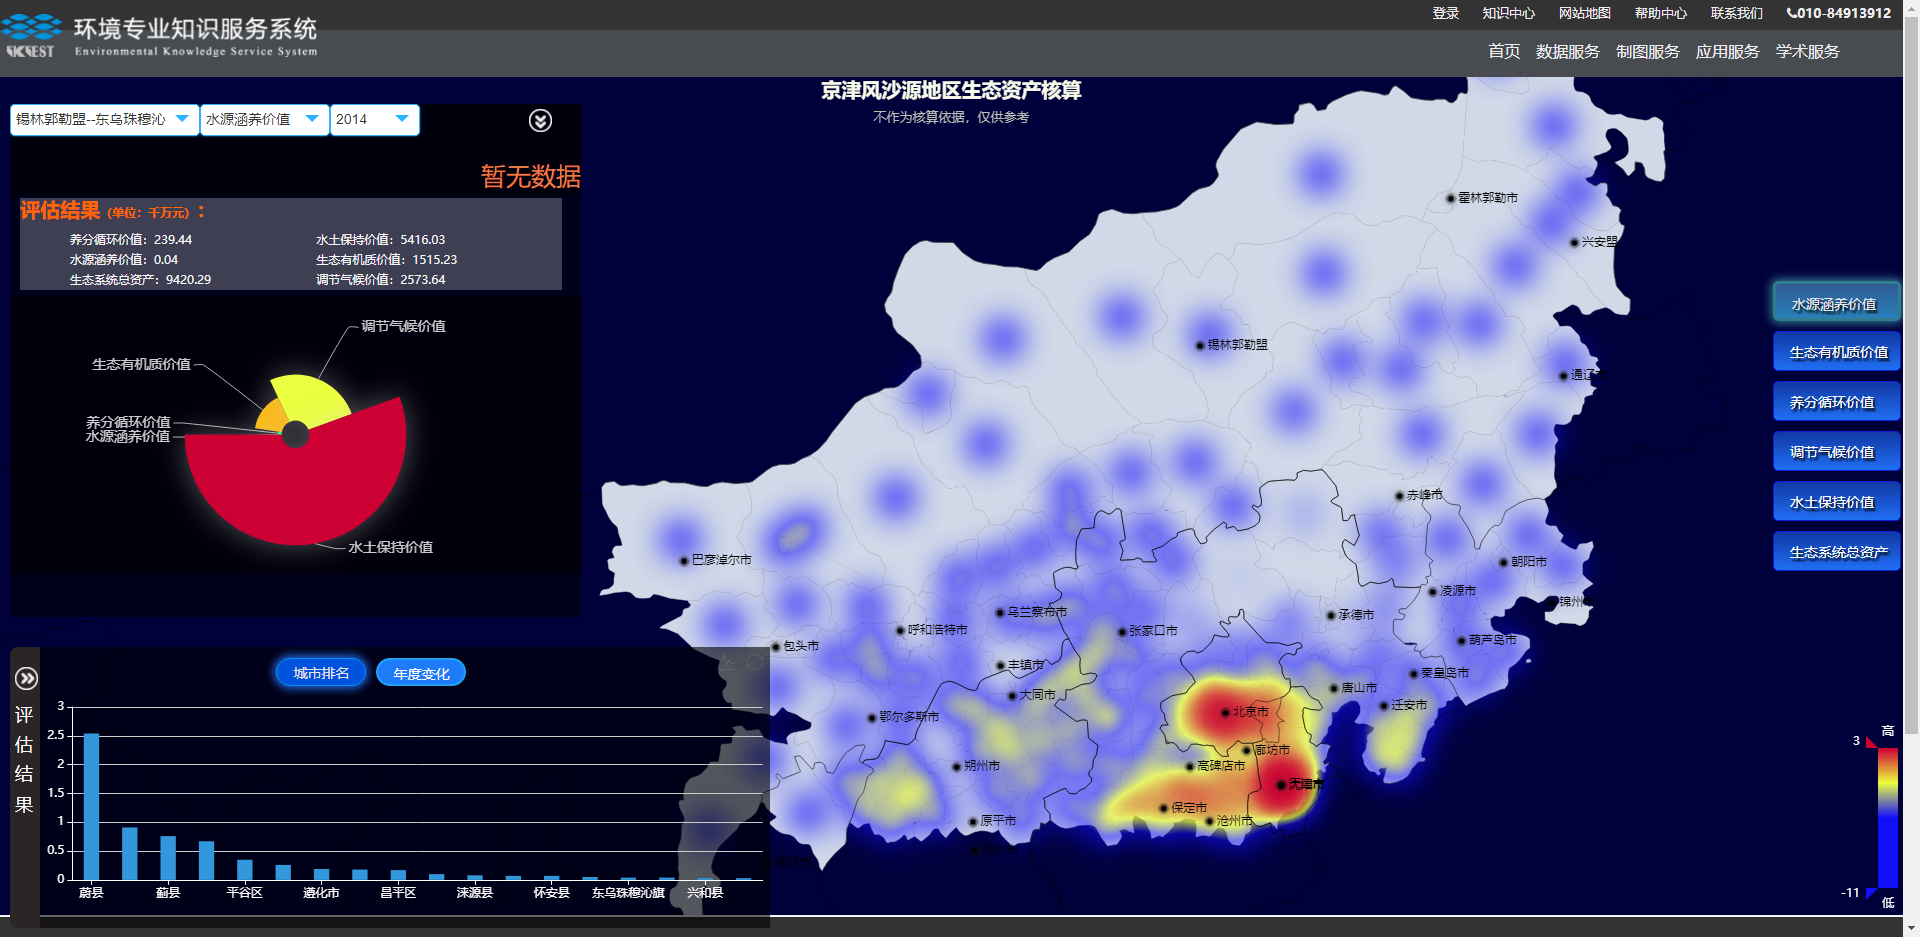Viewport: 1920px width, 937px height.
Task: Open the 水源涵养价值 indicator dropdown
Action: click(x=264, y=120)
